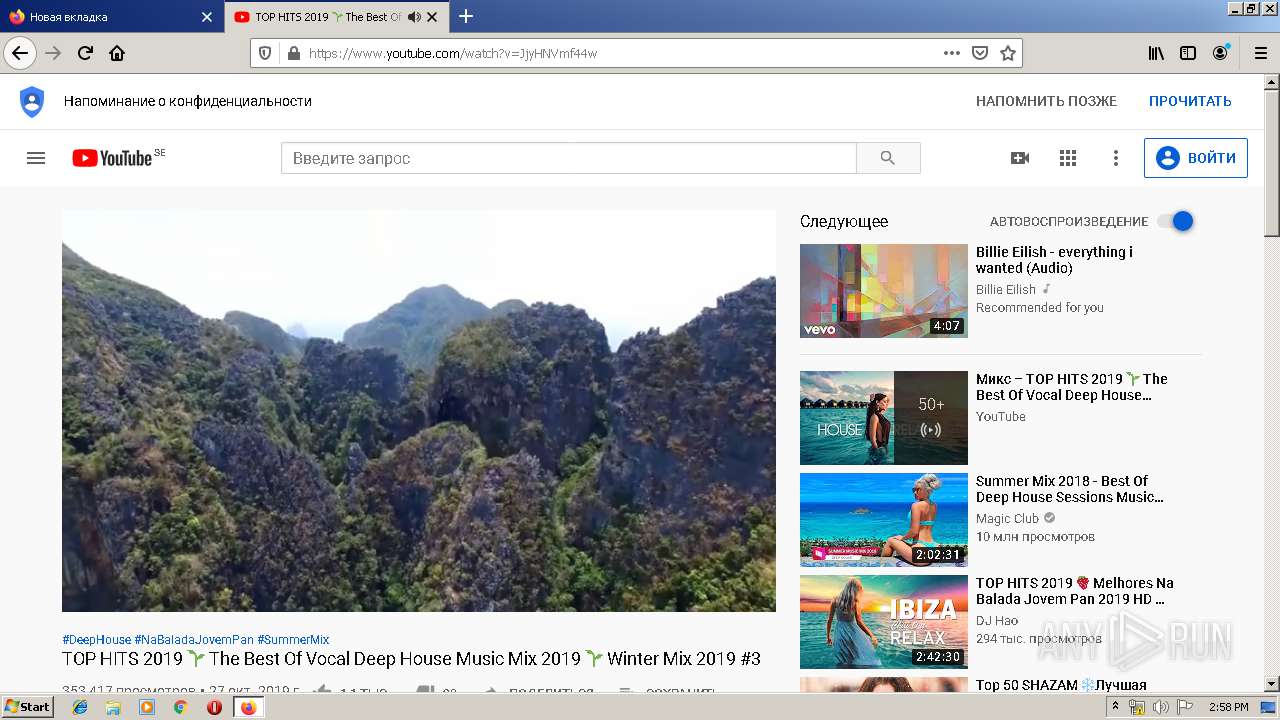
Task: Open Firefox hamburger menu
Action: (x=1260, y=53)
